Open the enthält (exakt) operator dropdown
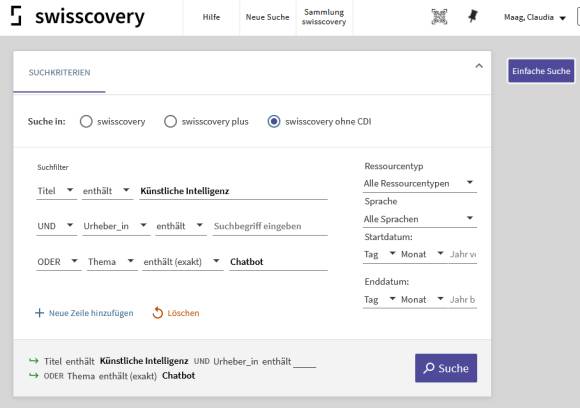 coord(183,262)
